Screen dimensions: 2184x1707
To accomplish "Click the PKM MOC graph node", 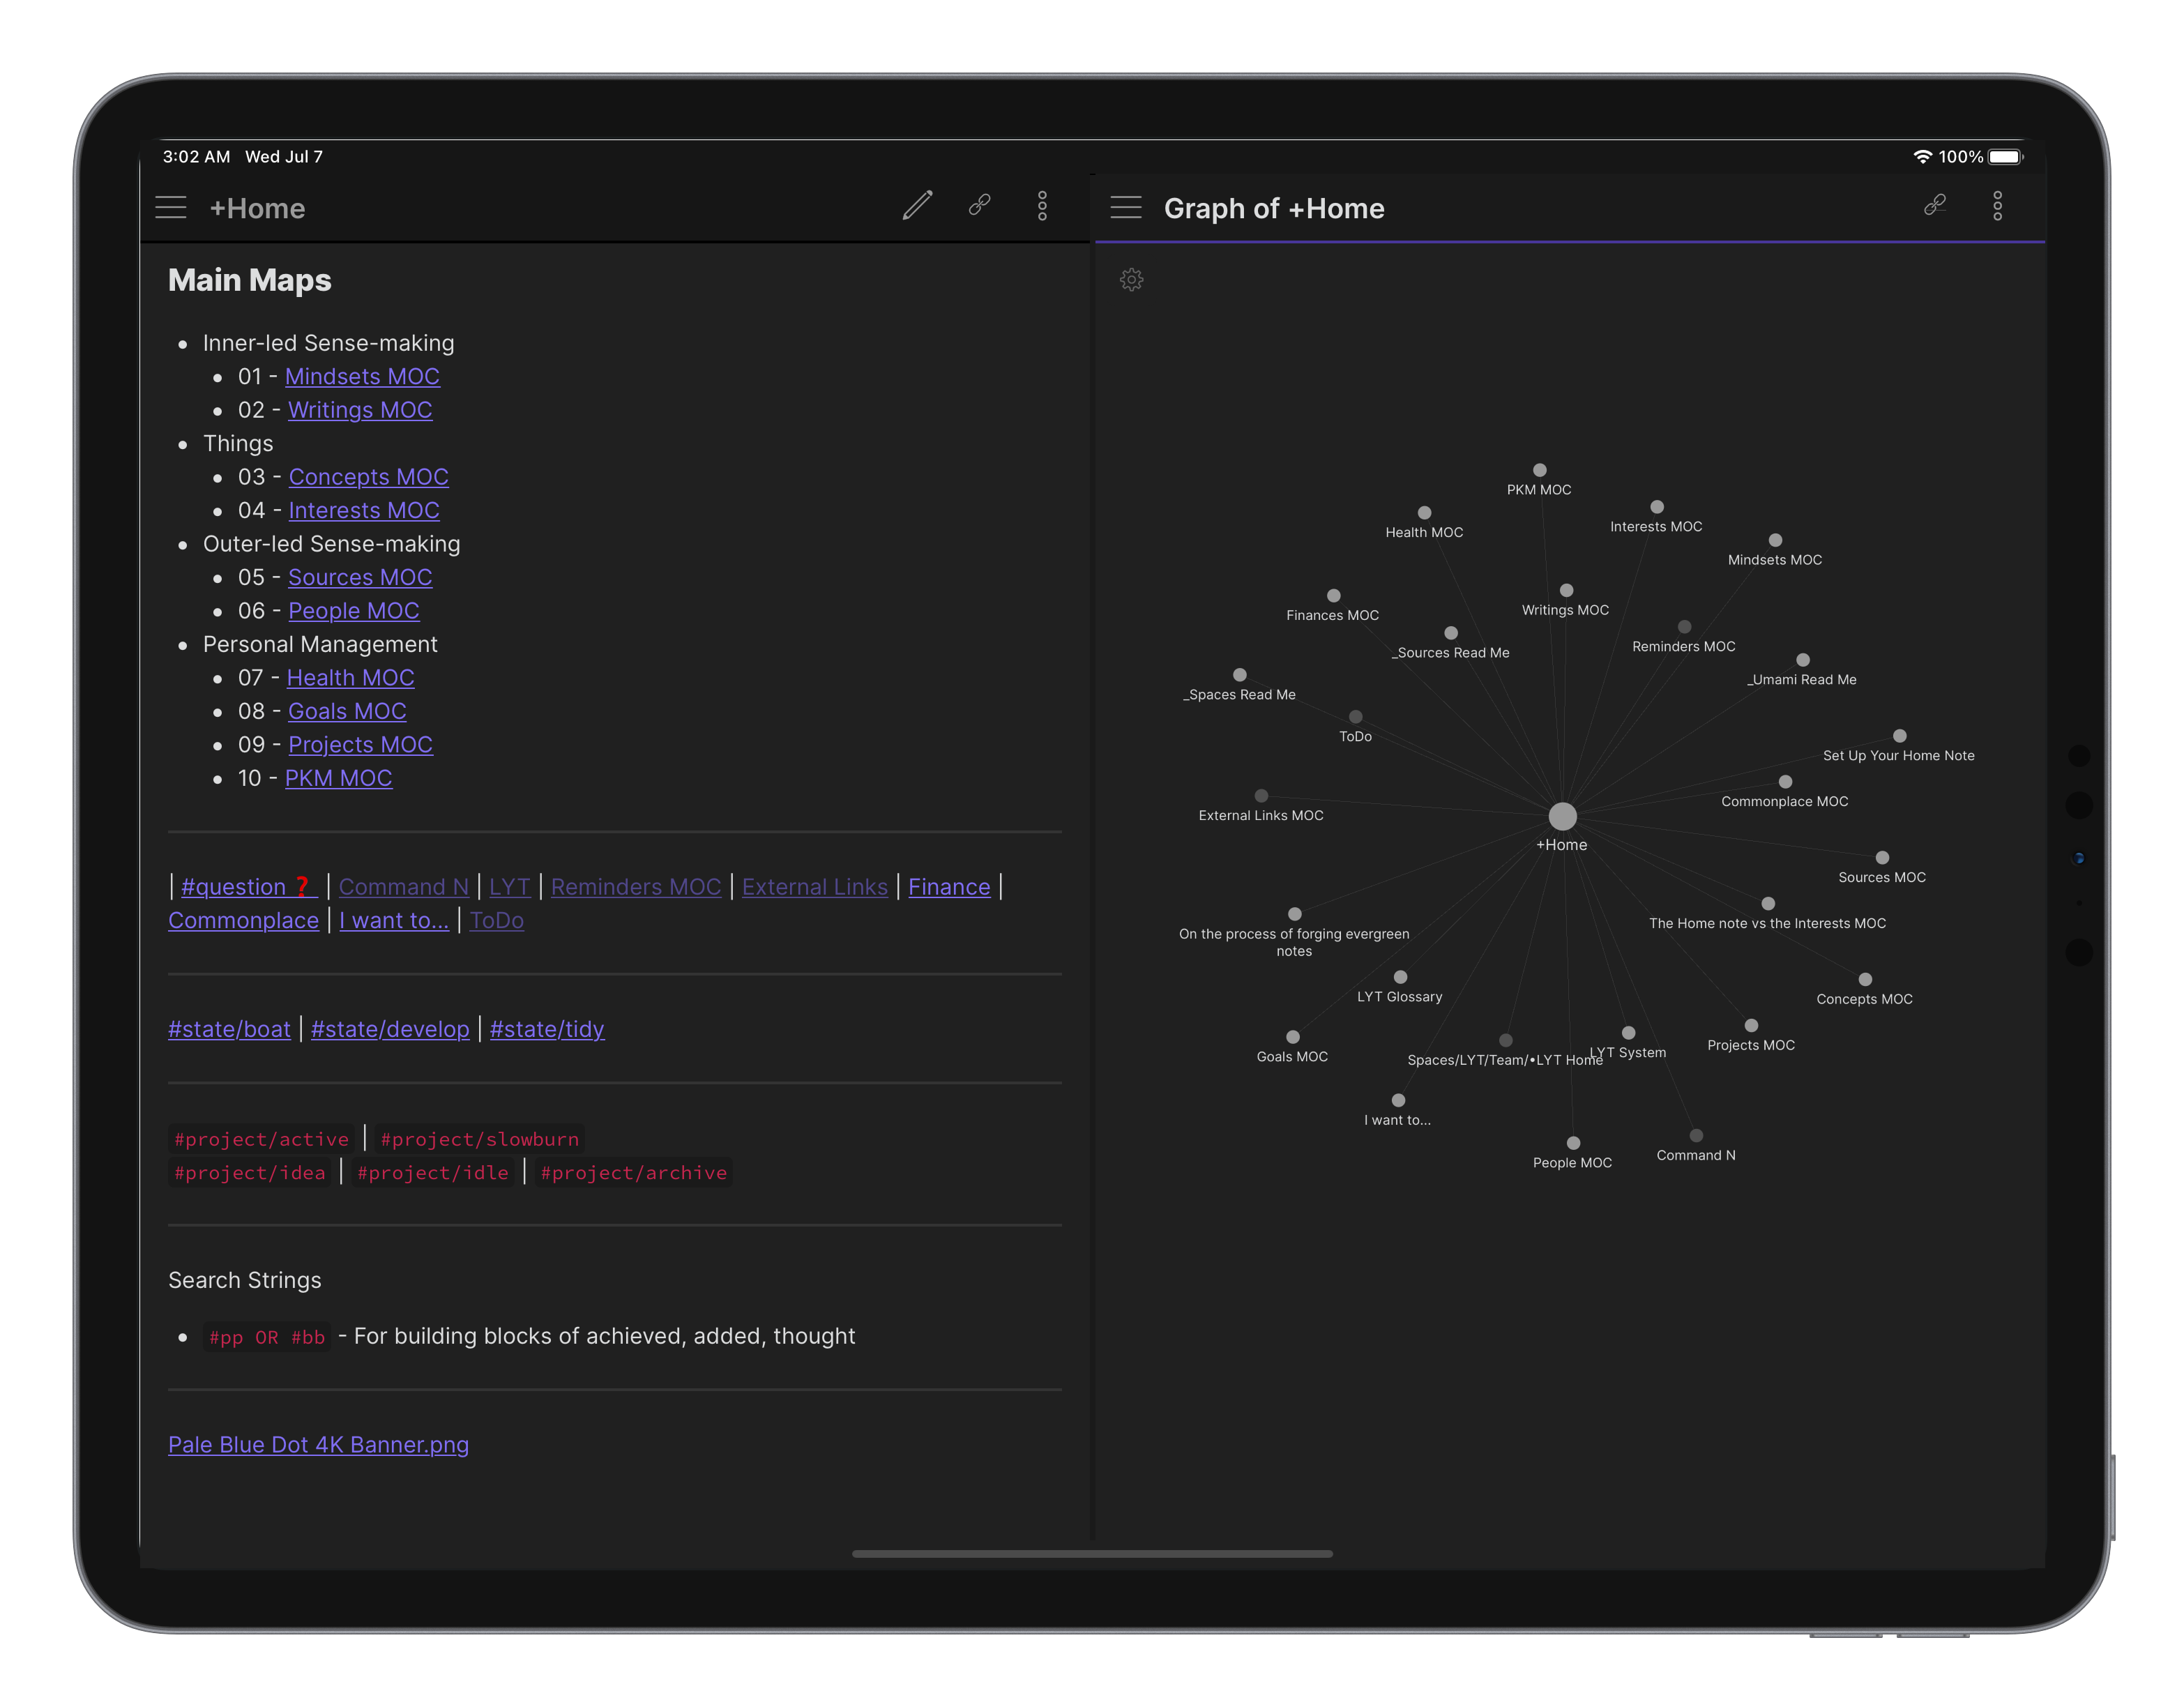I will pyautogui.click(x=1540, y=471).
